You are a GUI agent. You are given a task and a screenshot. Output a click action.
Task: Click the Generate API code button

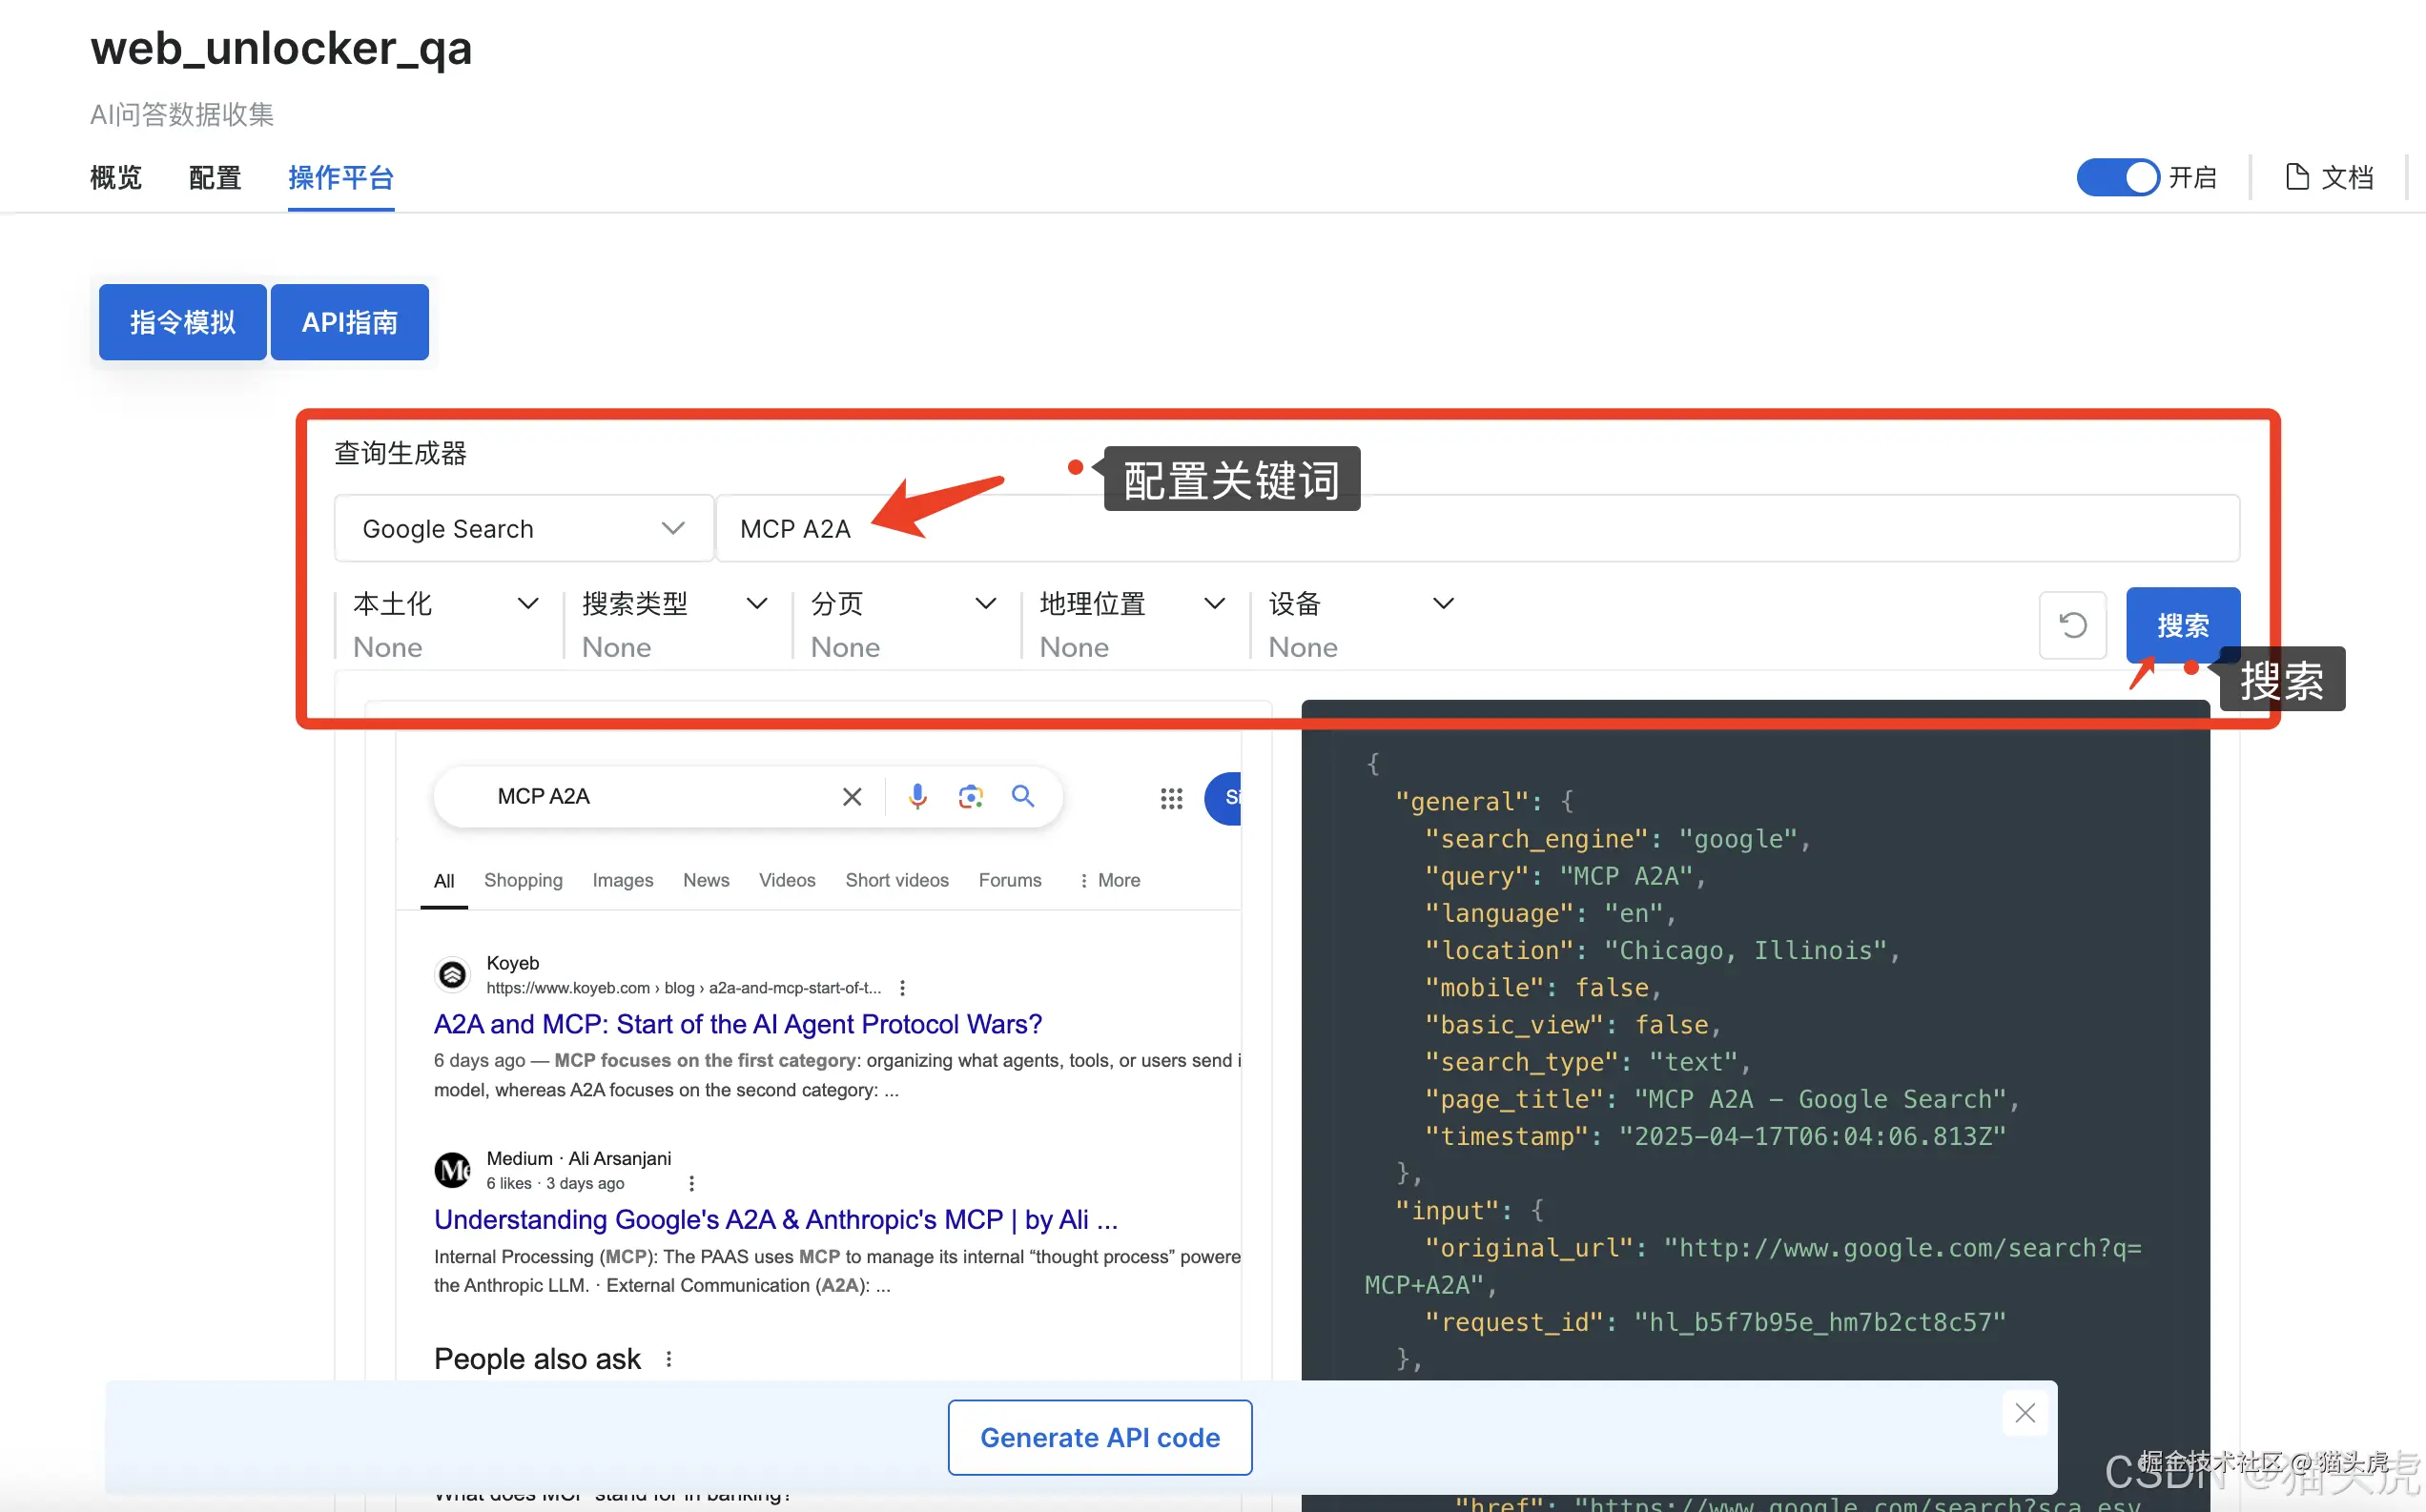tap(1099, 1437)
